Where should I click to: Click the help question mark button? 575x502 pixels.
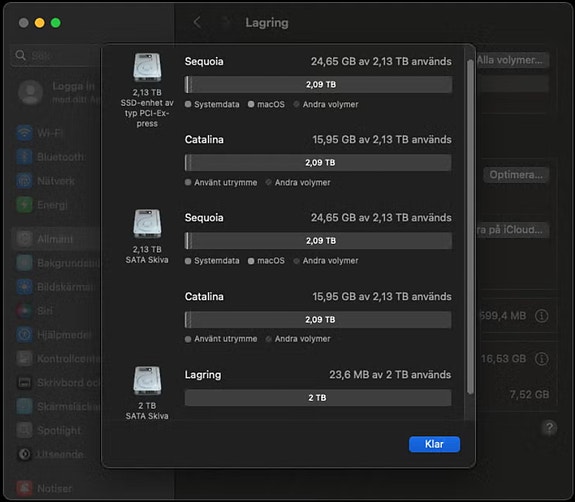point(549,428)
